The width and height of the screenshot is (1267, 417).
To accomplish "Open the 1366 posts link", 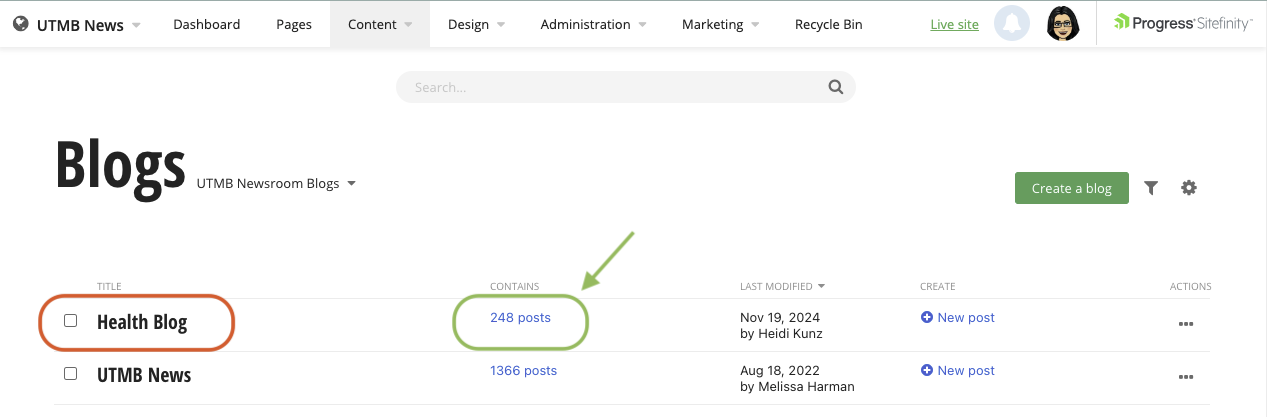I will click(x=523, y=371).
